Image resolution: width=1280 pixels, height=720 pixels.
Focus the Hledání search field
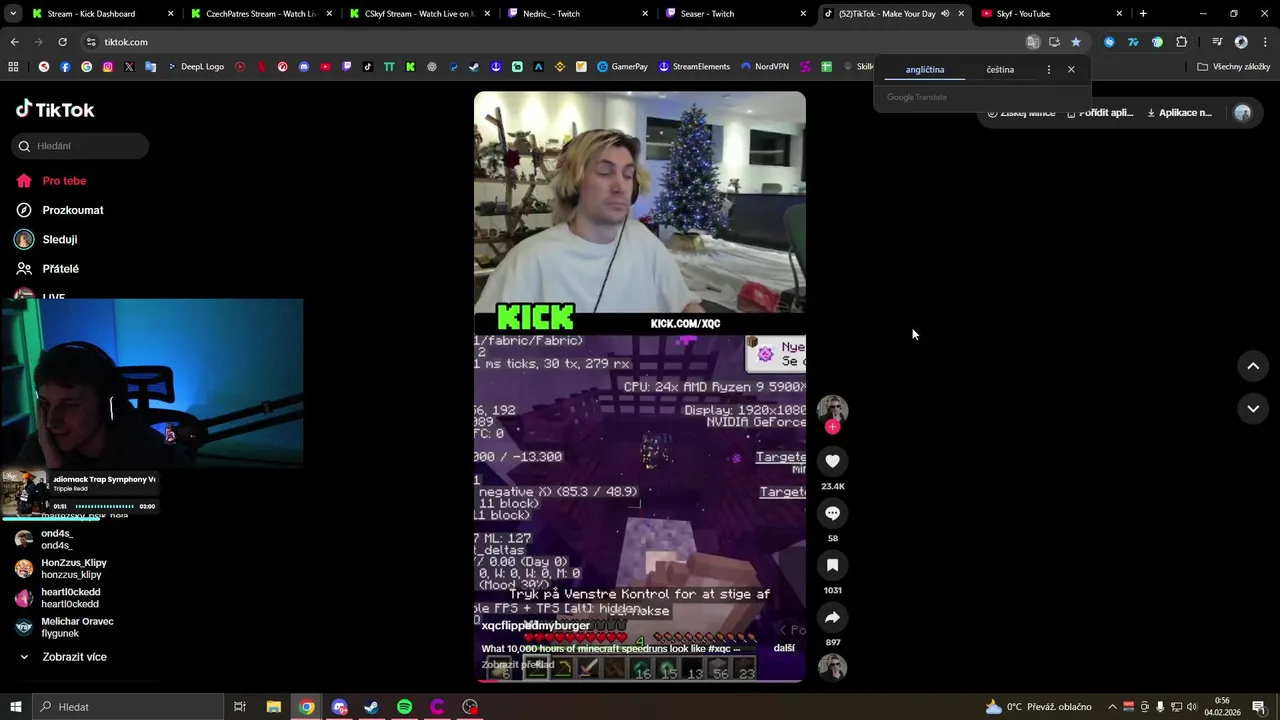[81, 146]
